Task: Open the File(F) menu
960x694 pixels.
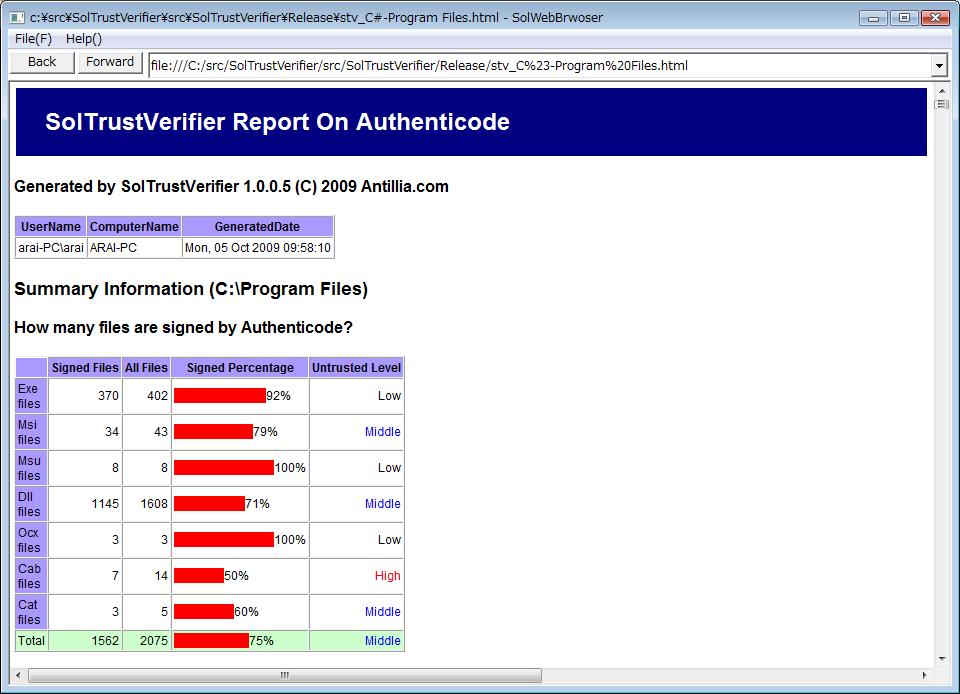Action: coord(33,39)
